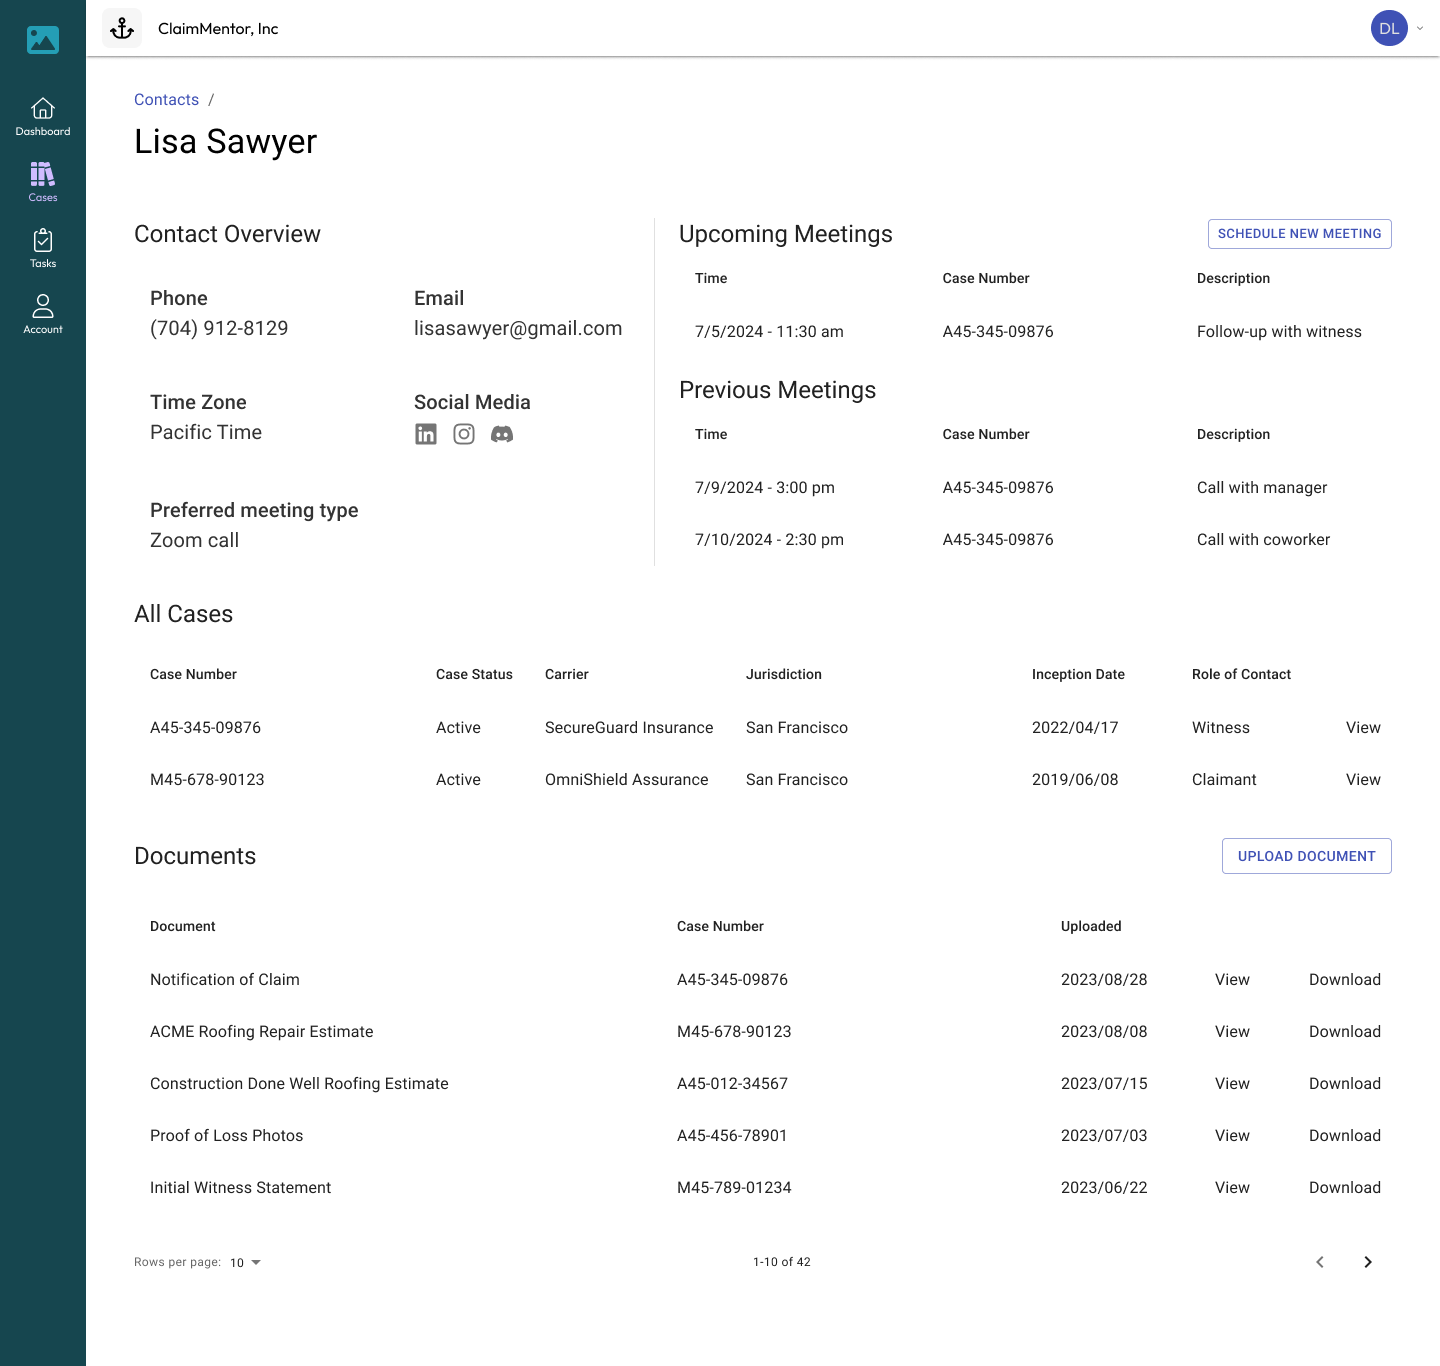
Task: Open Tasks using the clipboard icon
Action: [x=42, y=247]
